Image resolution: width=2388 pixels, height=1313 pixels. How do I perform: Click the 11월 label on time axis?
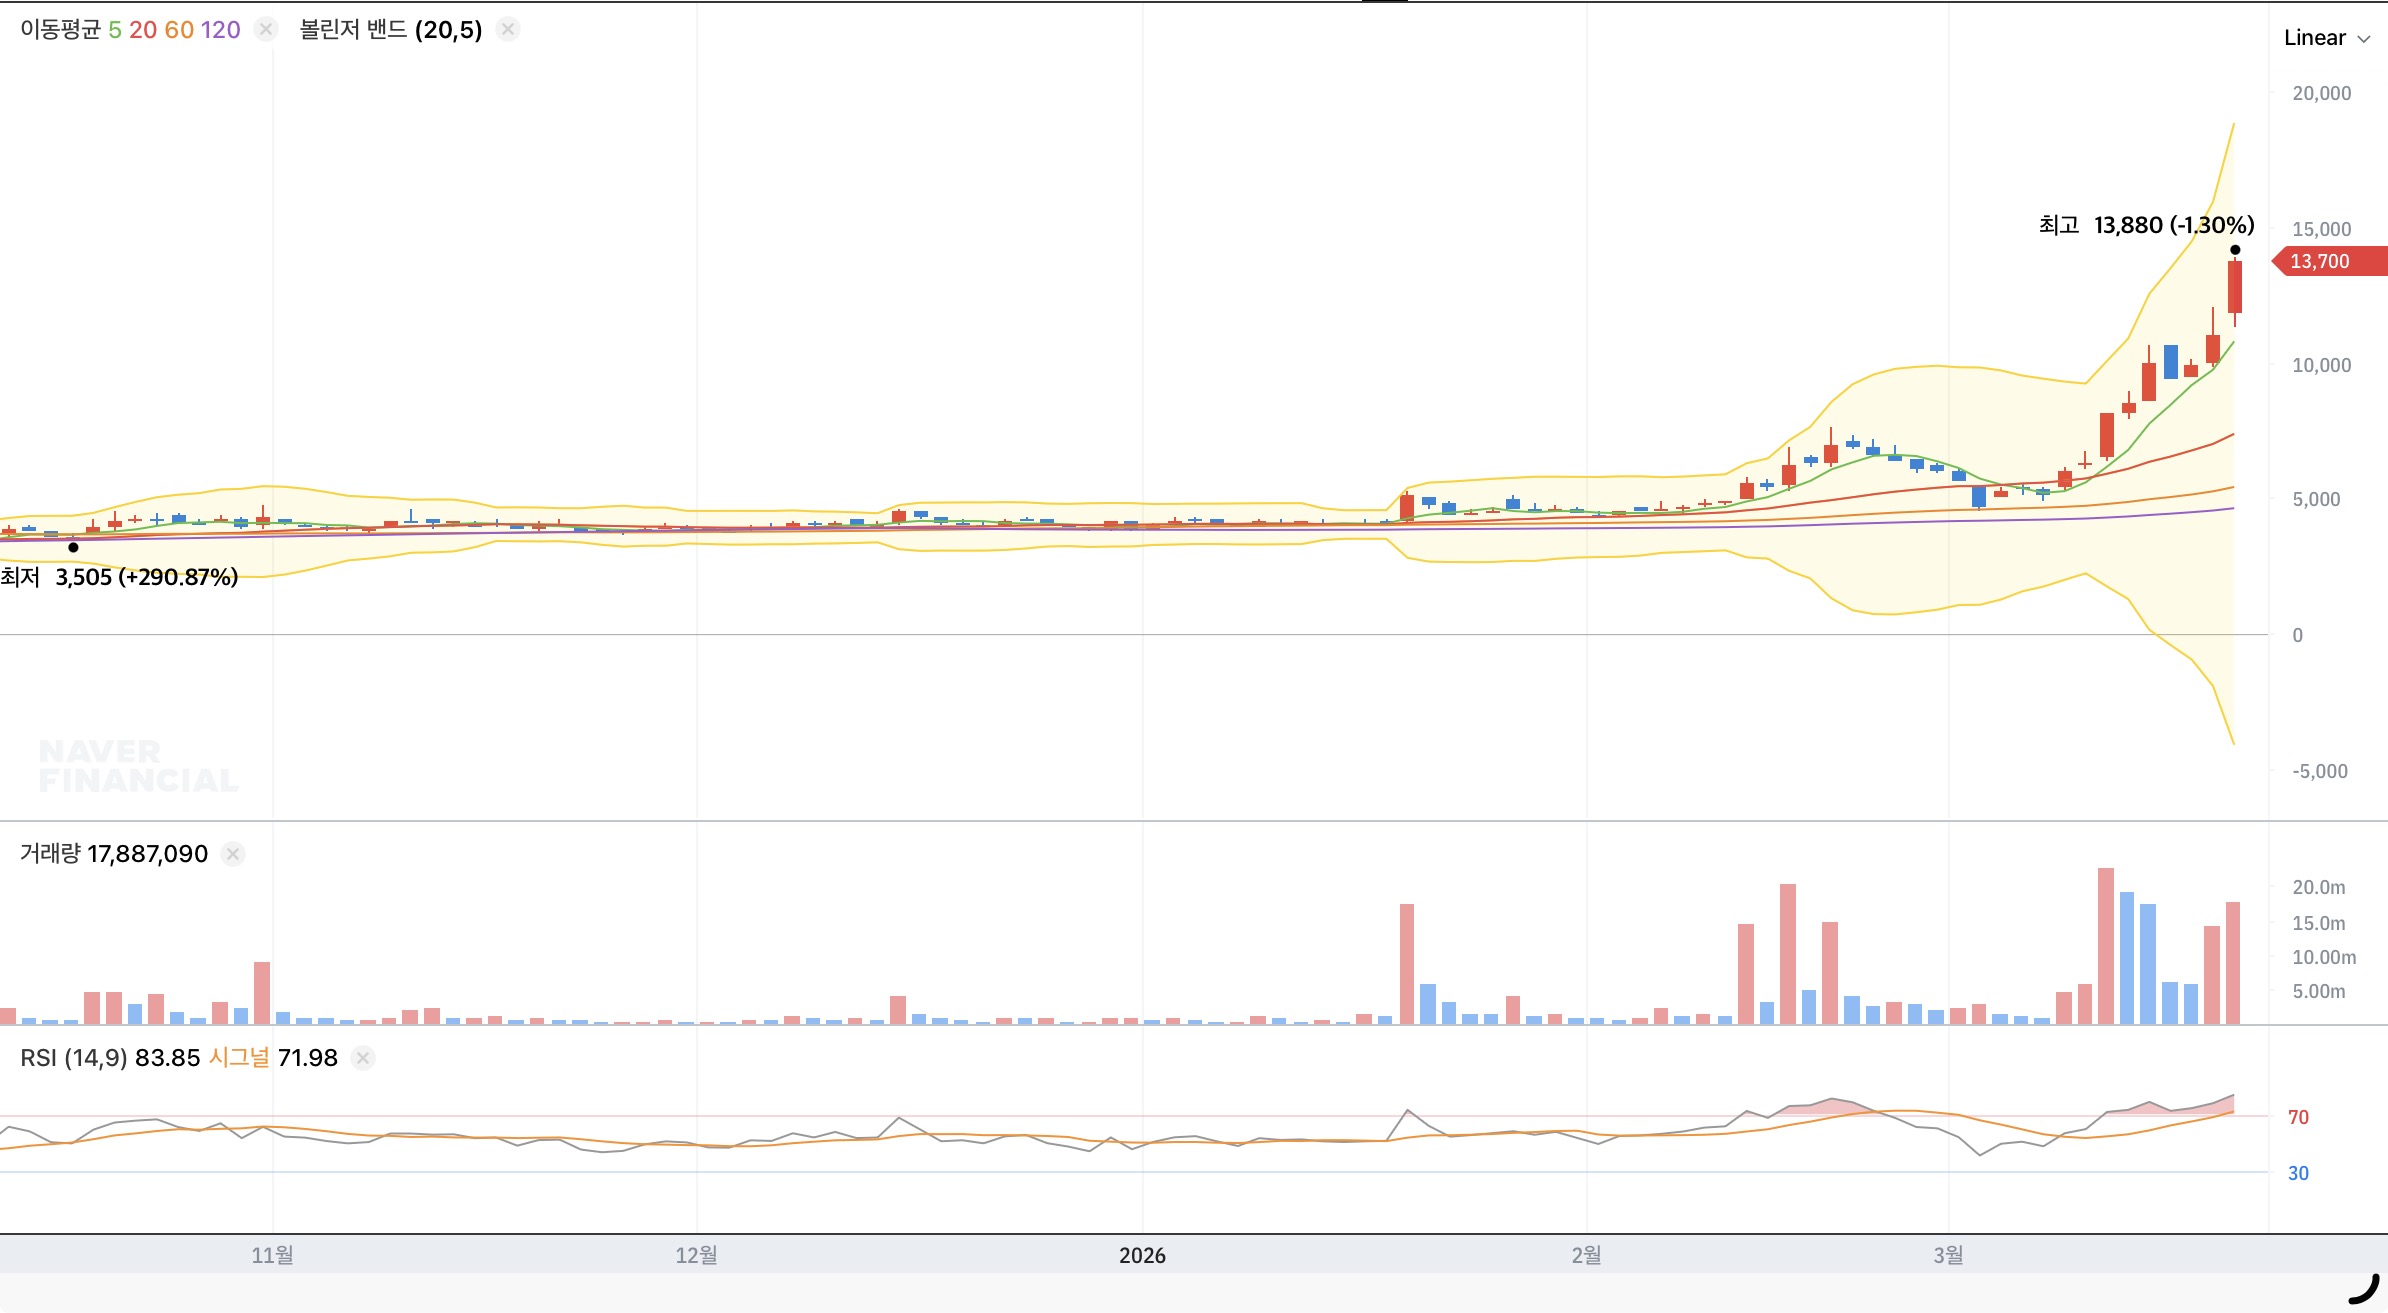(x=272, y=1255)
